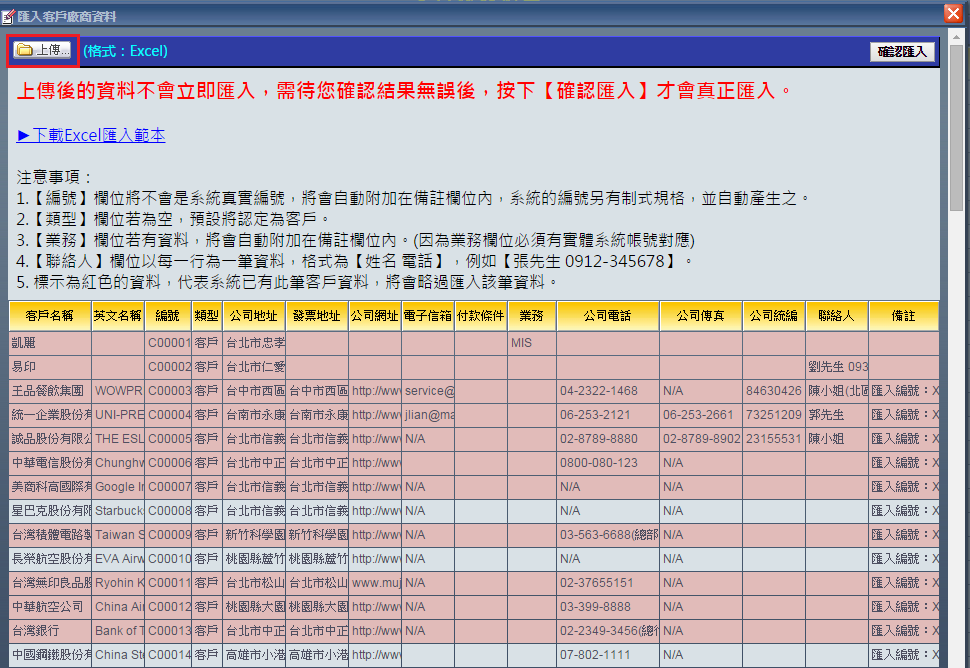Open the 下載Excel匯入範本 download link
The image size is (970, 668).
tap(91, 135)
